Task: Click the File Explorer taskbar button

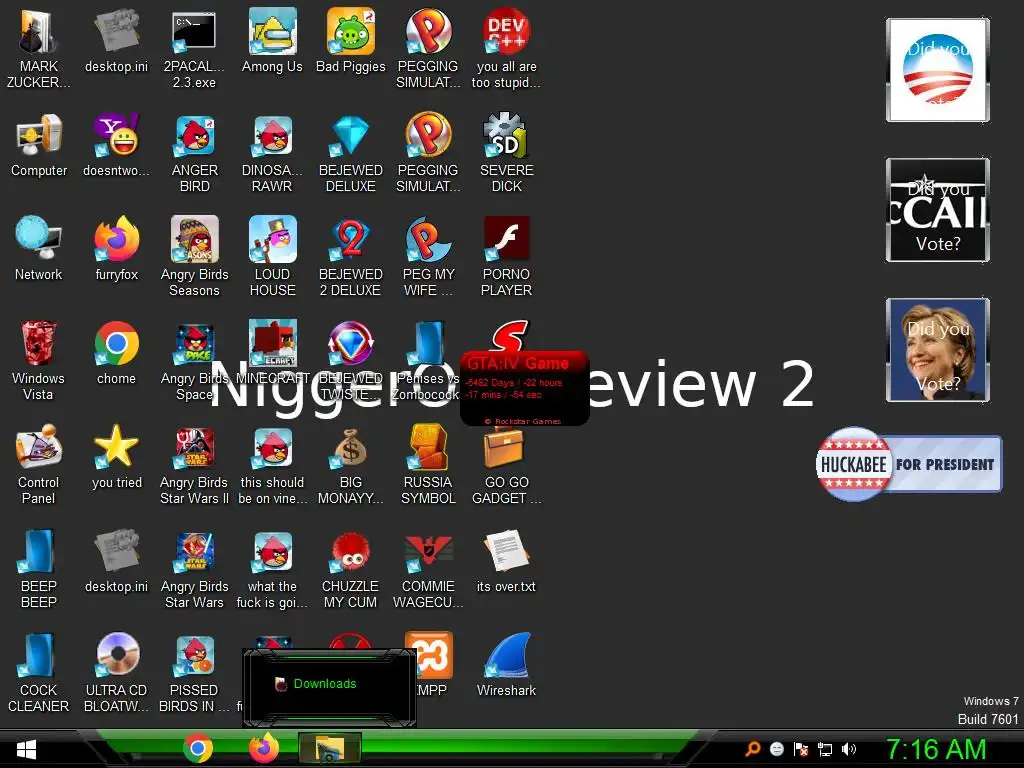Action: (x=330, y=748)
